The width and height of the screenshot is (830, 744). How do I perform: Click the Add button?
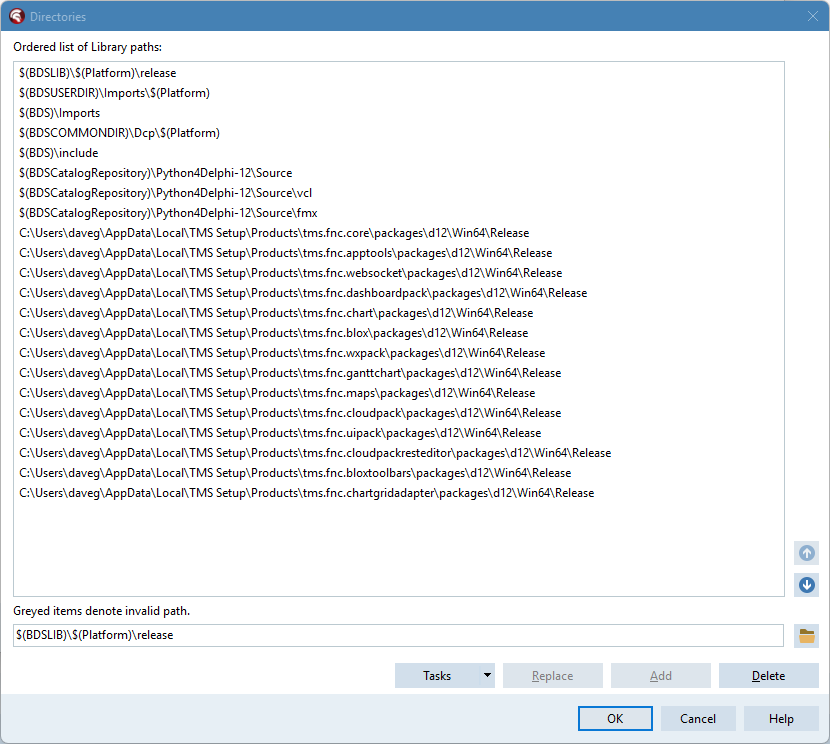pyautogui.click(x=661, y=676)
